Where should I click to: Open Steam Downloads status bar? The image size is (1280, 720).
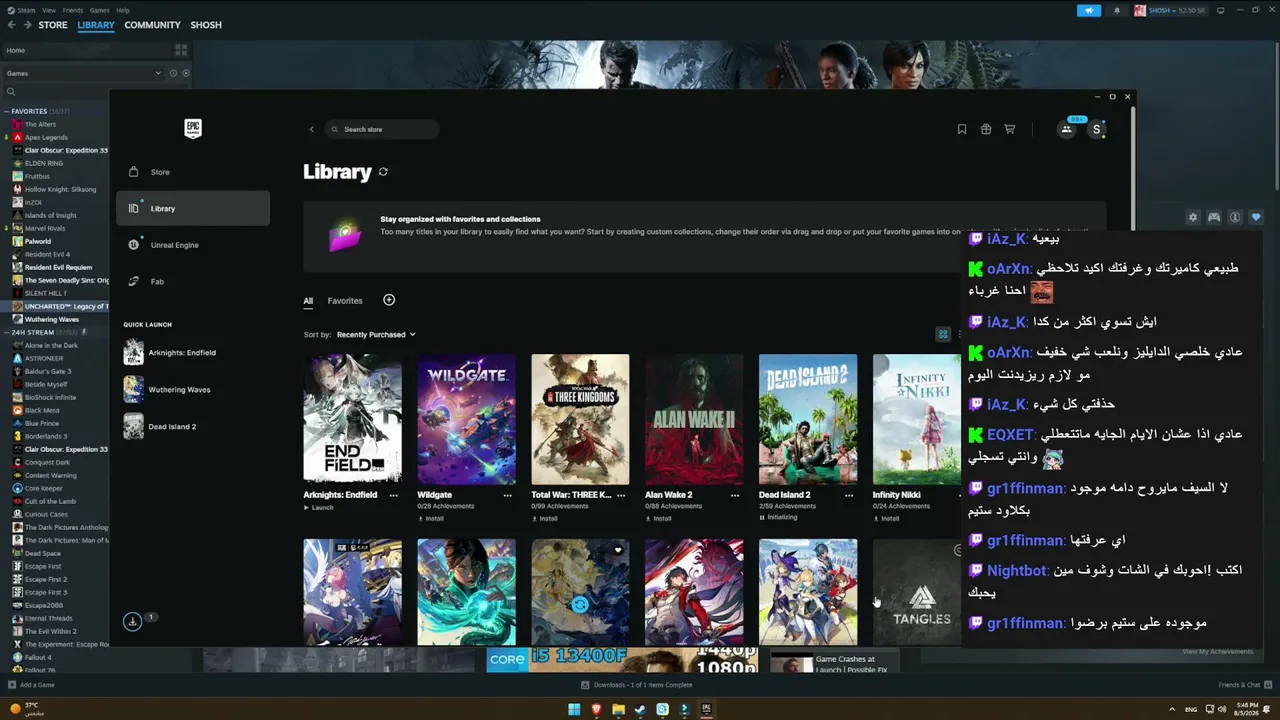coord(636,685)
